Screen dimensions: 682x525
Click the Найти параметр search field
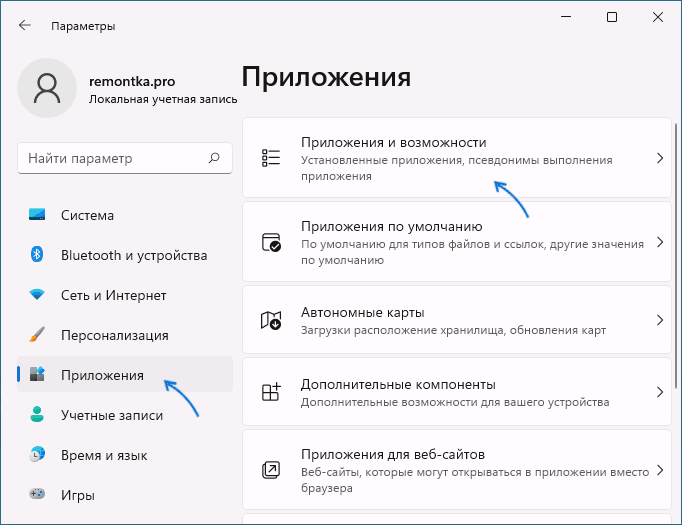(125, 158)
